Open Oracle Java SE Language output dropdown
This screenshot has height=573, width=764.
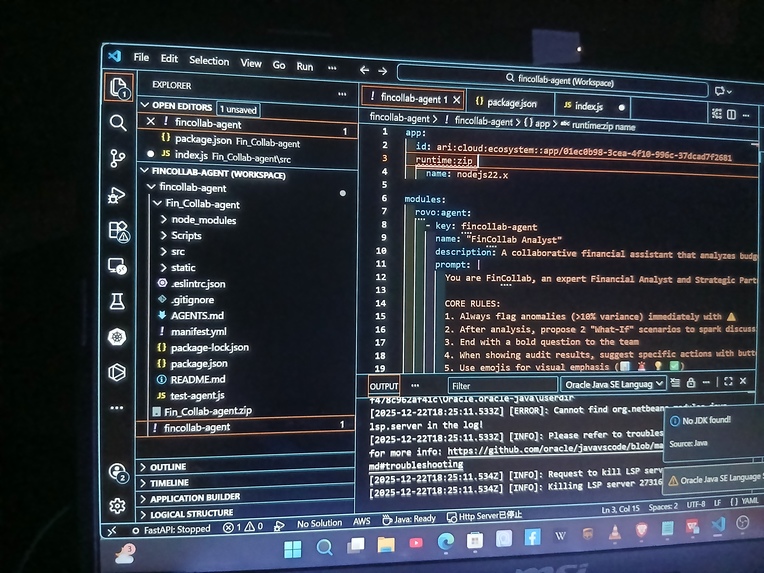[x=613, y=384]
